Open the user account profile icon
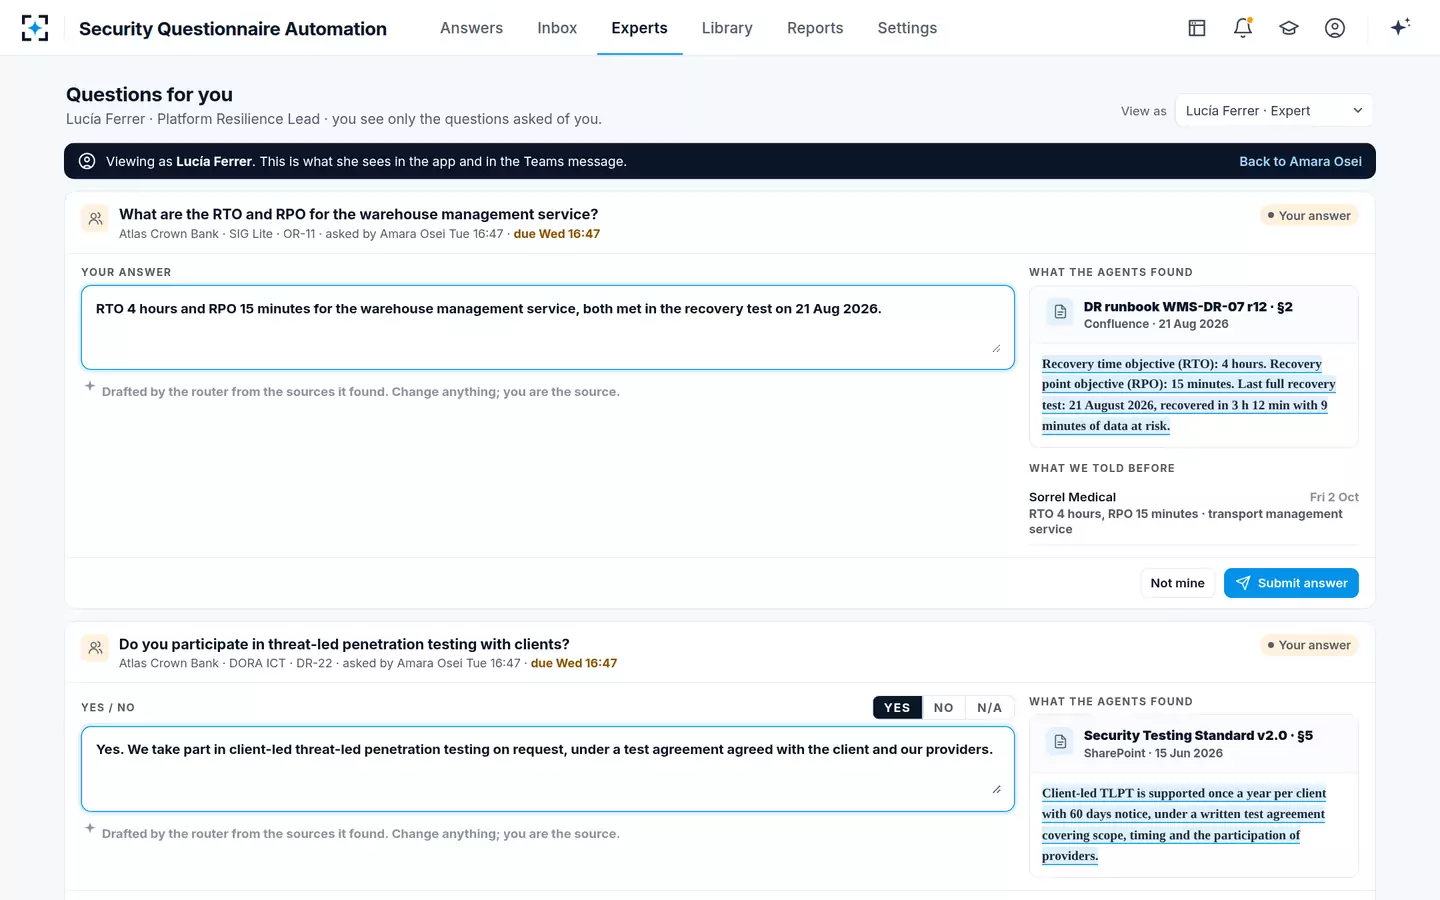 pos(1335,28)
